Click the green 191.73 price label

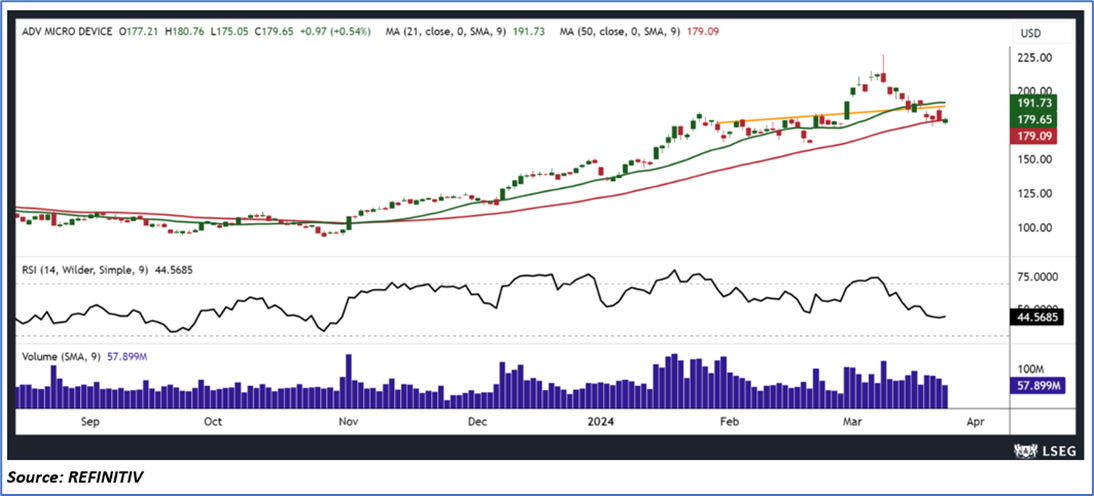coord(1034,102)
